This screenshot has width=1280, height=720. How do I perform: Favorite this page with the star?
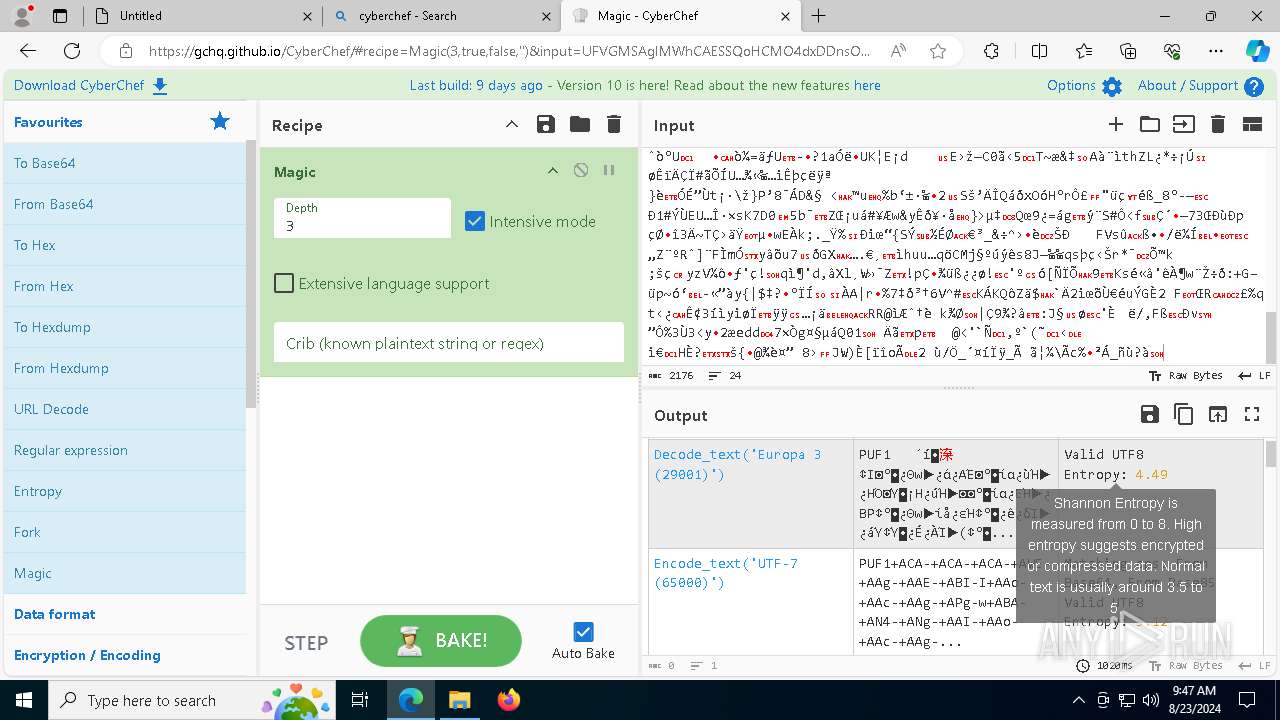[937, 51]
